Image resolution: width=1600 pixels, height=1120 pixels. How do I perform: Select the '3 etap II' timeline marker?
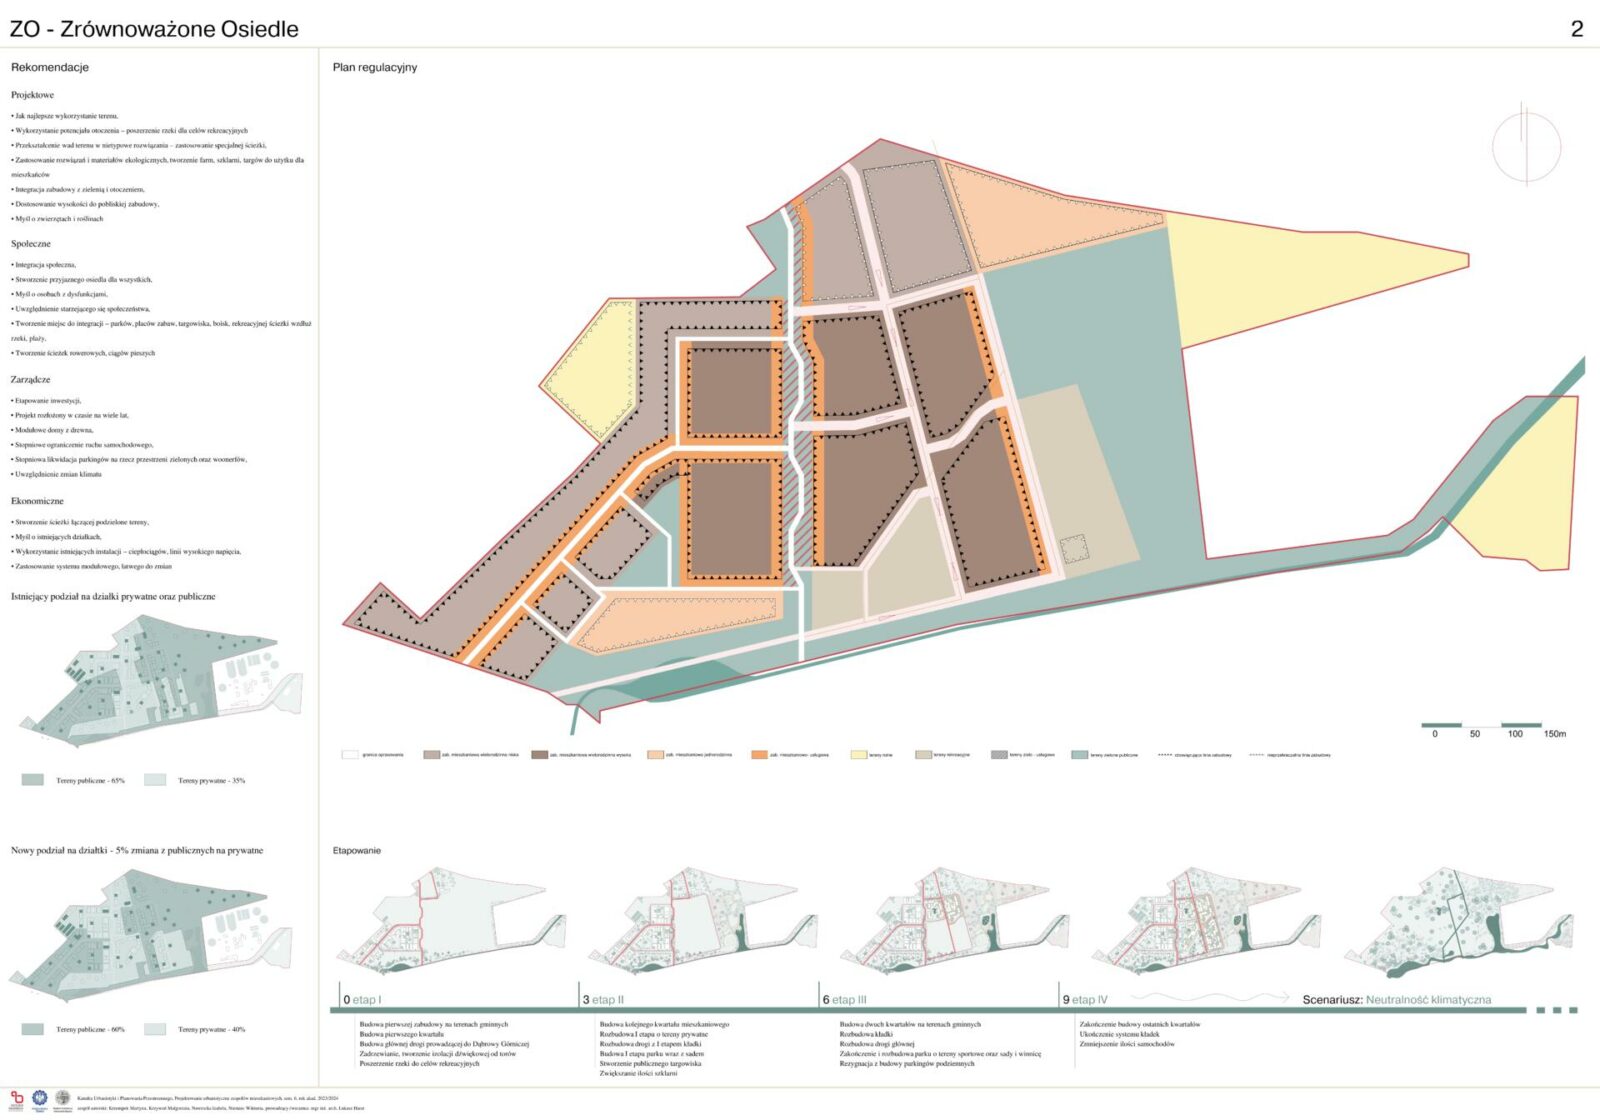coord(603,999)
